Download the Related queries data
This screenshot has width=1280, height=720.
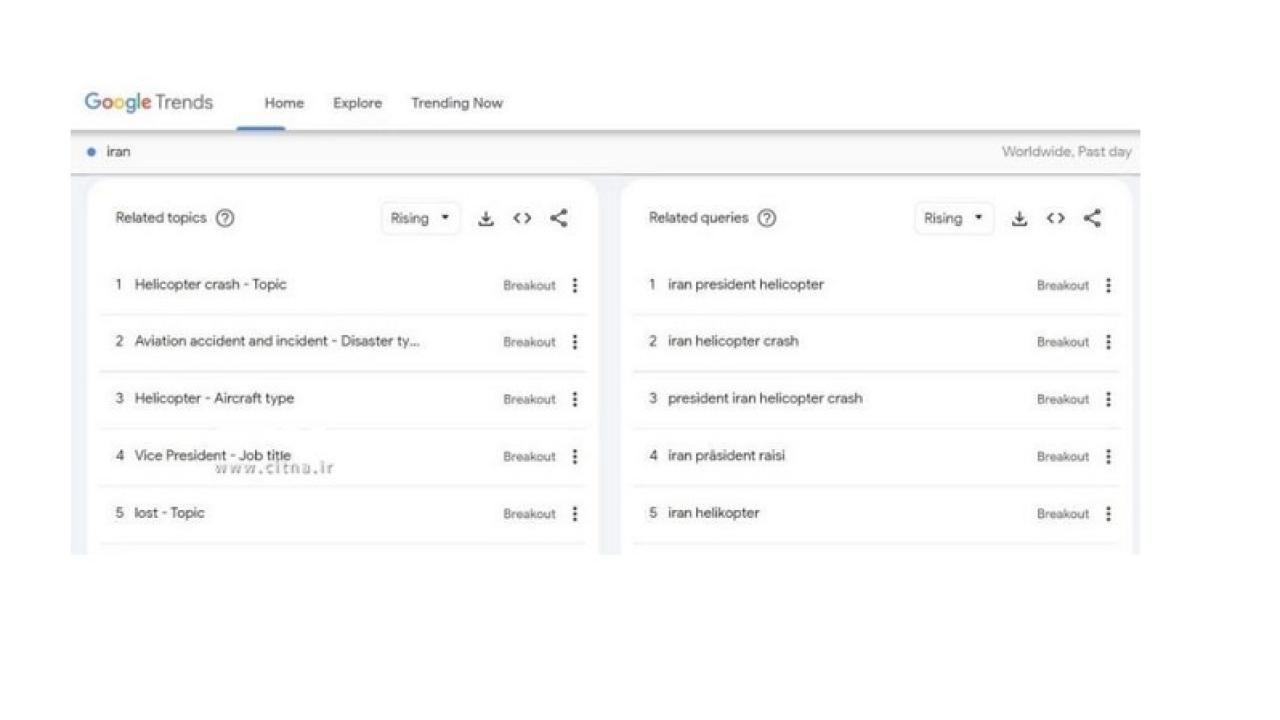coord(1019,218)
